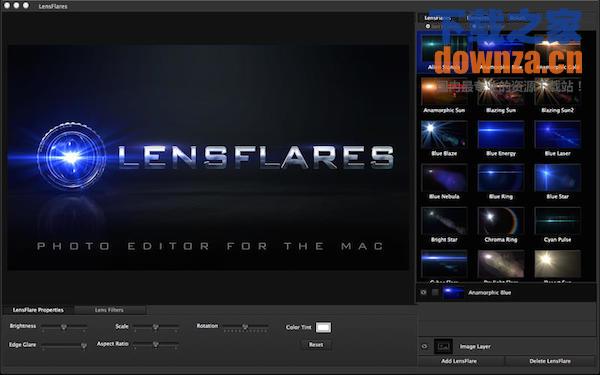
Task: Click the Rotation slider handle
Action: (245, 327)
